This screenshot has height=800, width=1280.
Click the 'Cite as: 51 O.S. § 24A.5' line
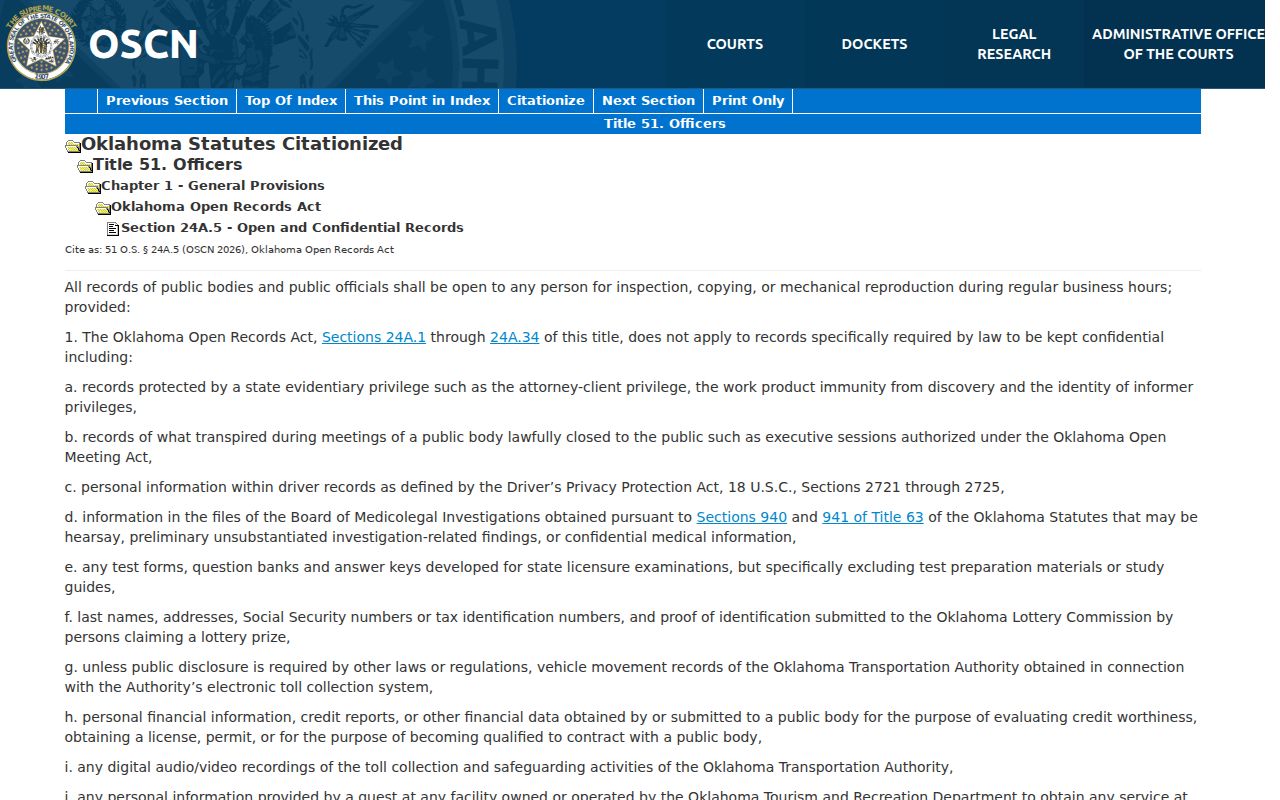229,249
